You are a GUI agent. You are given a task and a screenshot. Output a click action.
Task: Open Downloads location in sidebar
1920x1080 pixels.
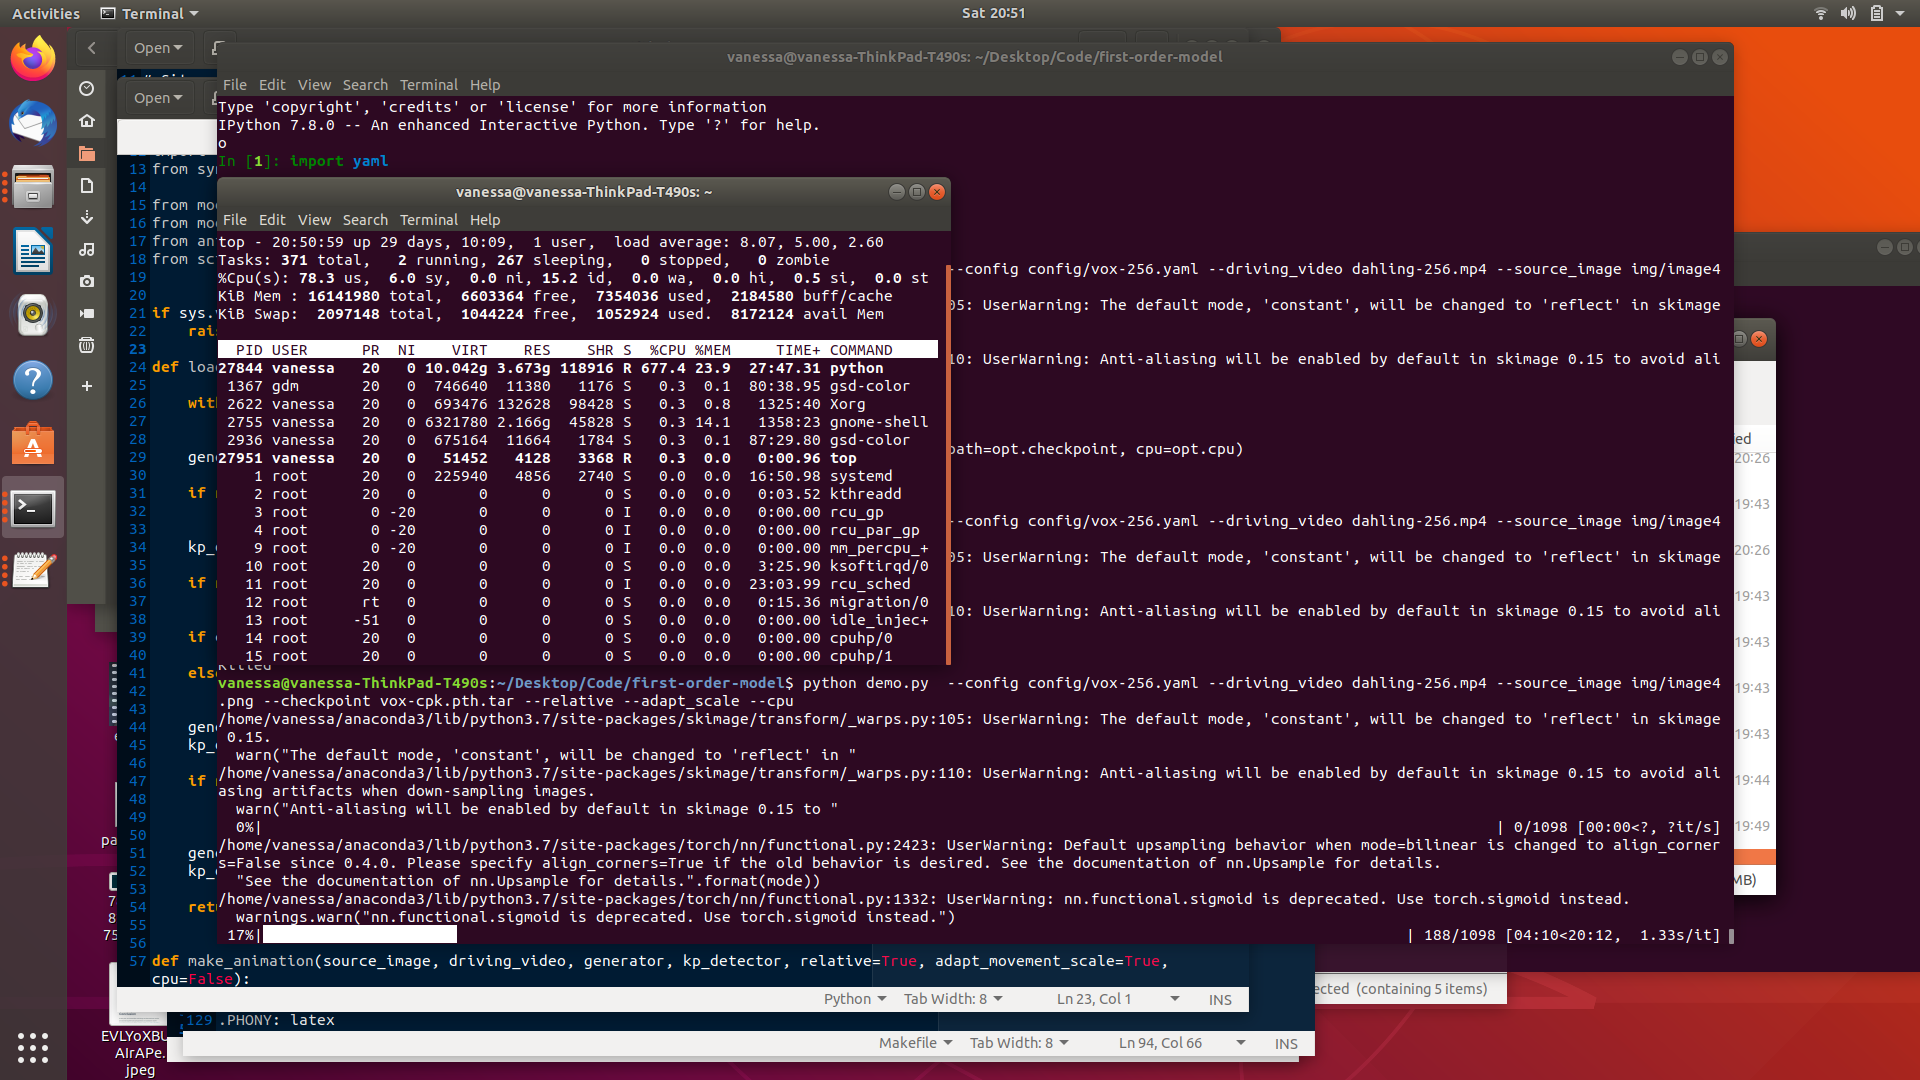click(x=87, y=217)
